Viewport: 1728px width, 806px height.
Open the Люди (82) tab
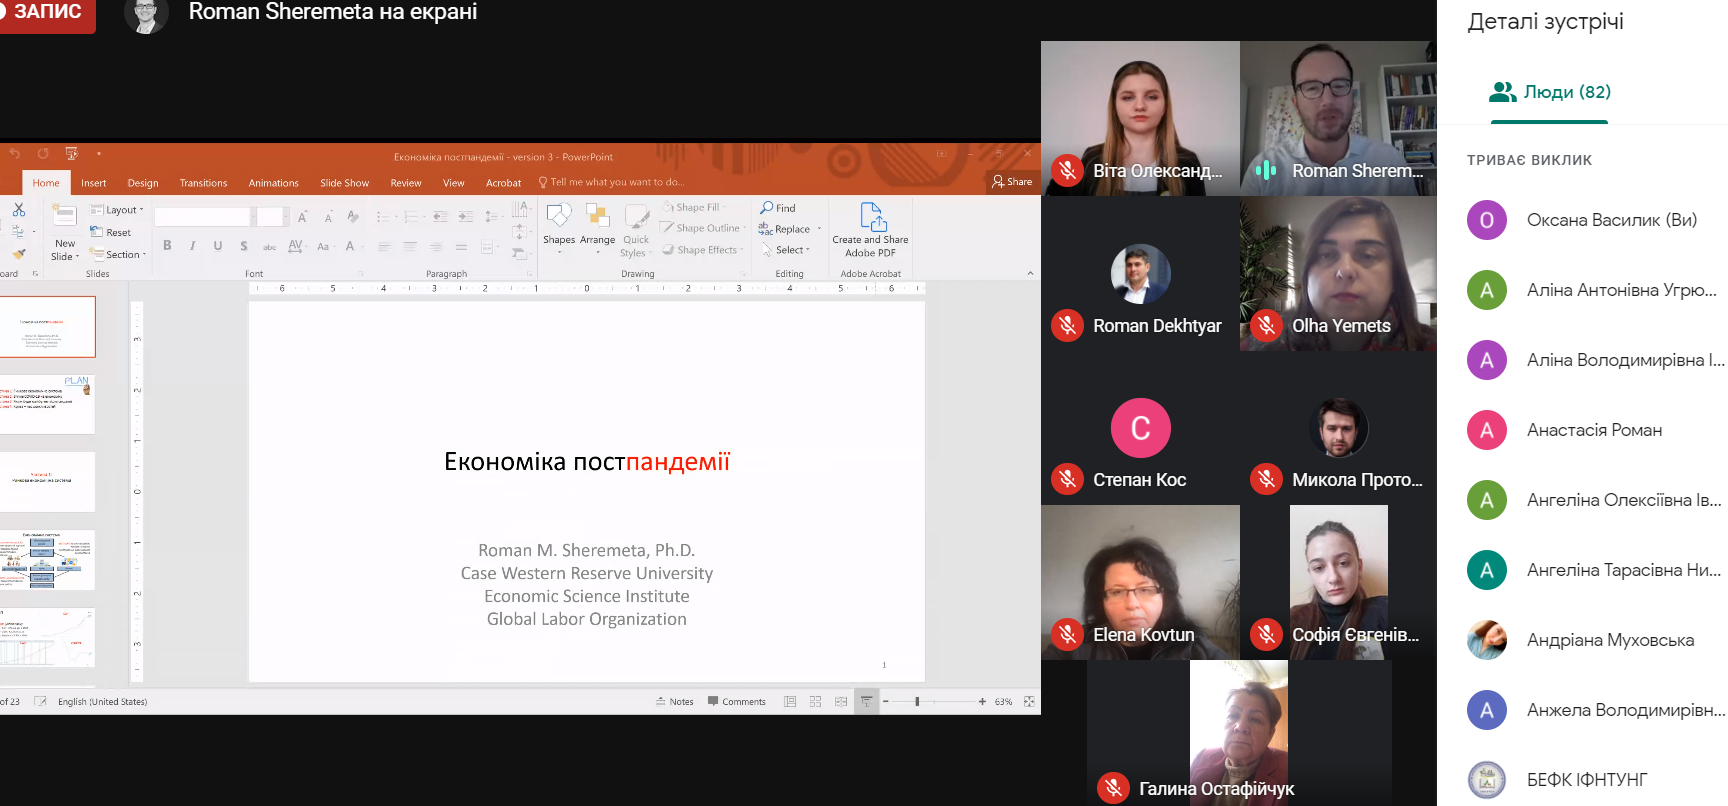coord(1549,92)
